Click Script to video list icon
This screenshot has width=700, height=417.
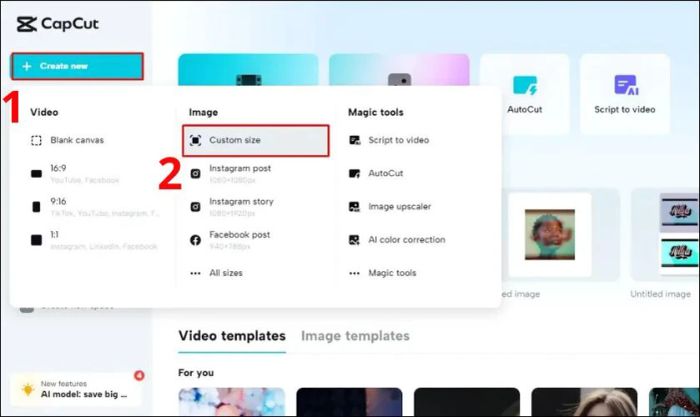pos(354,140)
